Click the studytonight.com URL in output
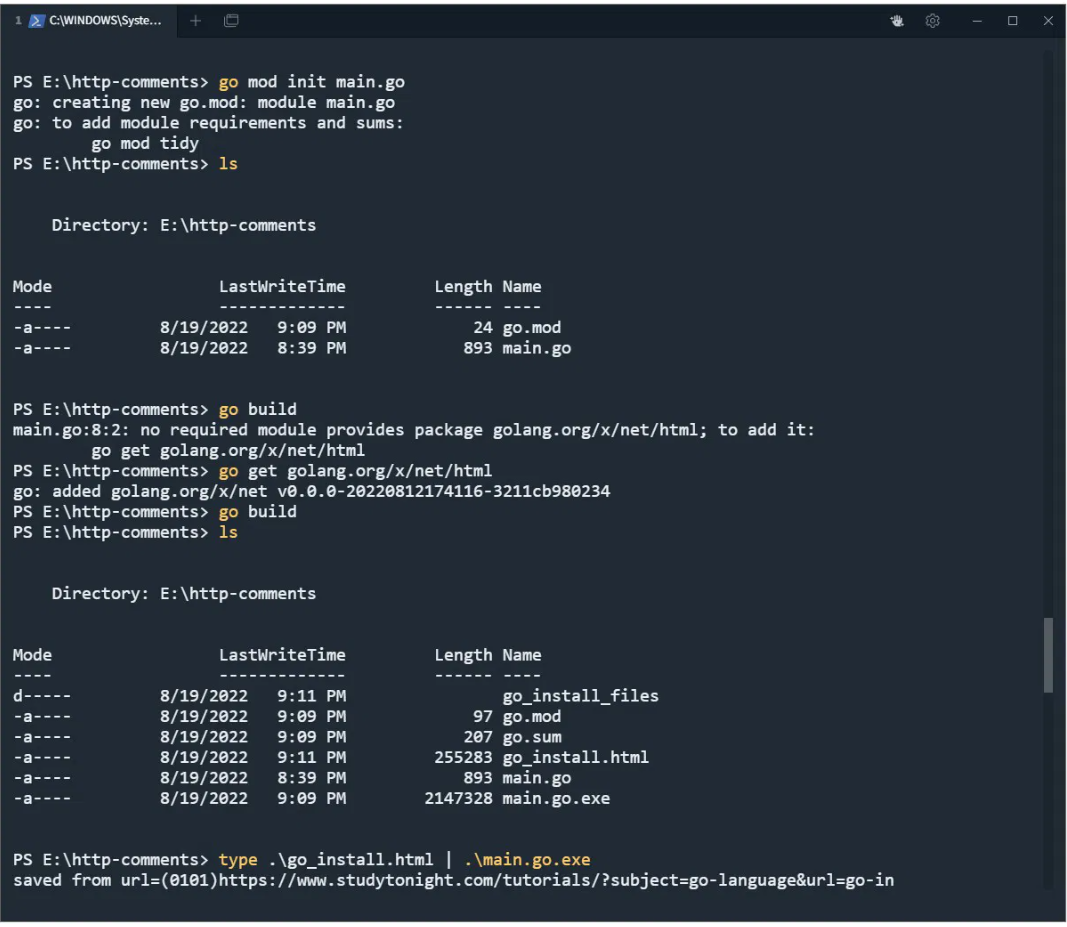This screenshot has height=927, width=1067. coord(555,880)
